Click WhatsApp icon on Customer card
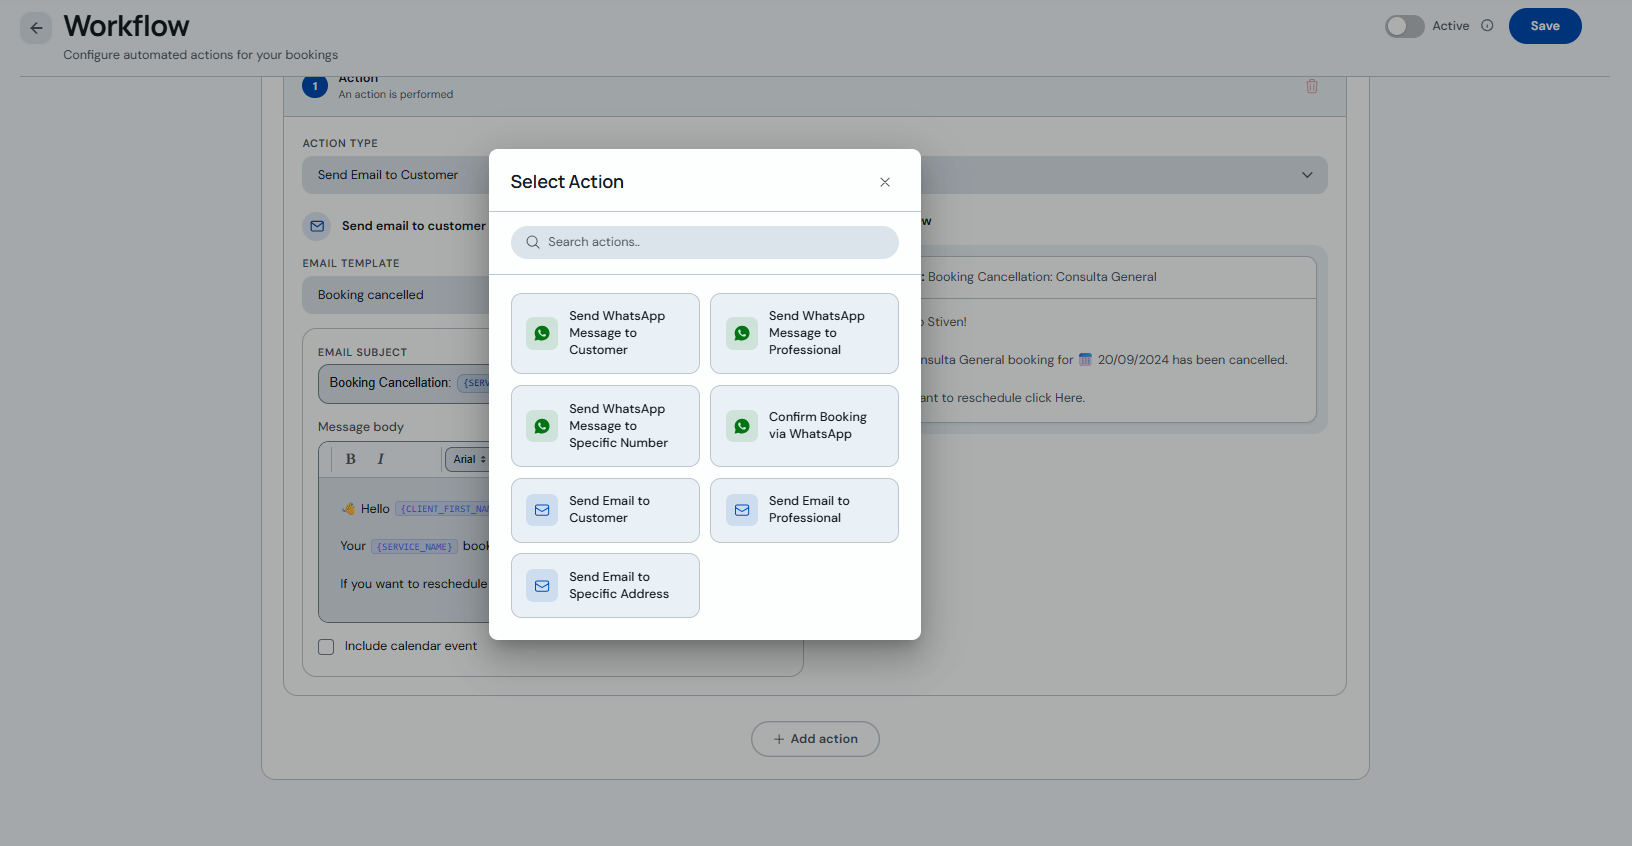 point(542,333)
